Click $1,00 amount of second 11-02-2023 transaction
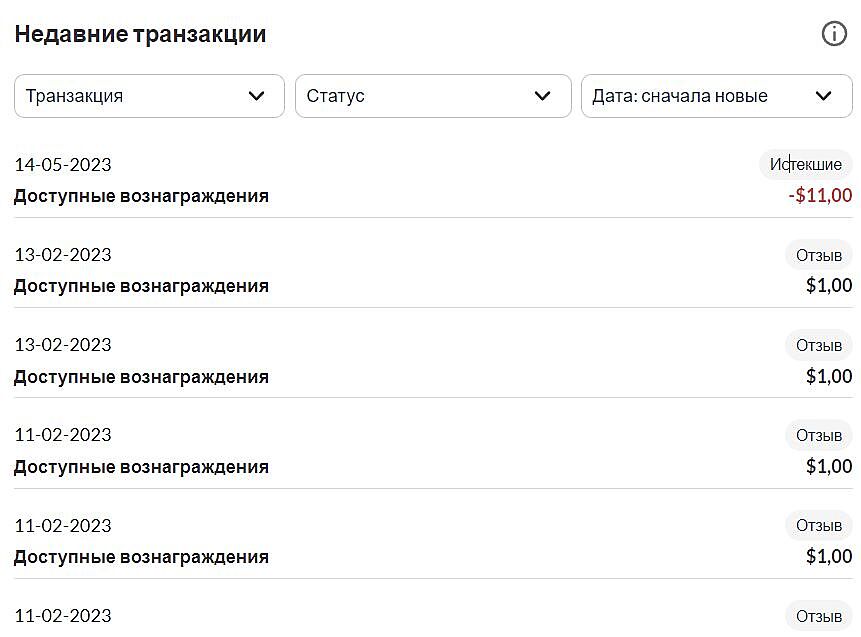 tap(829, 557)
